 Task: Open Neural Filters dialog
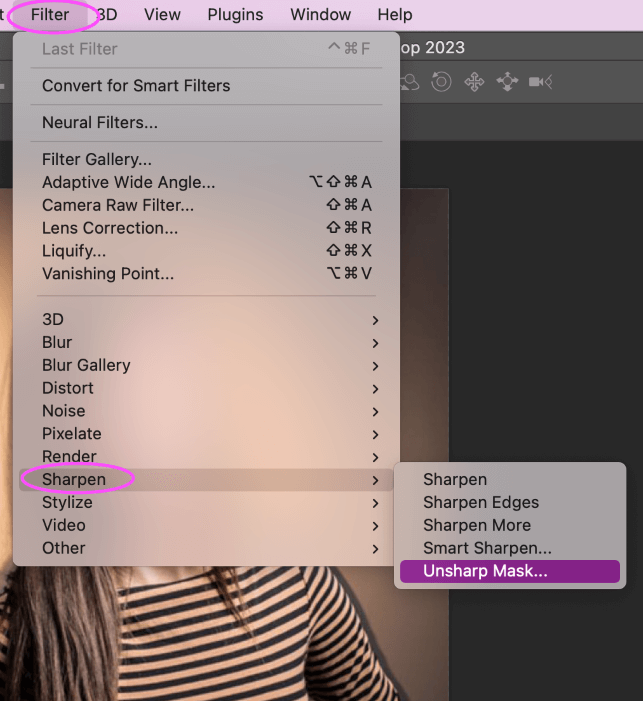[206, 122]
